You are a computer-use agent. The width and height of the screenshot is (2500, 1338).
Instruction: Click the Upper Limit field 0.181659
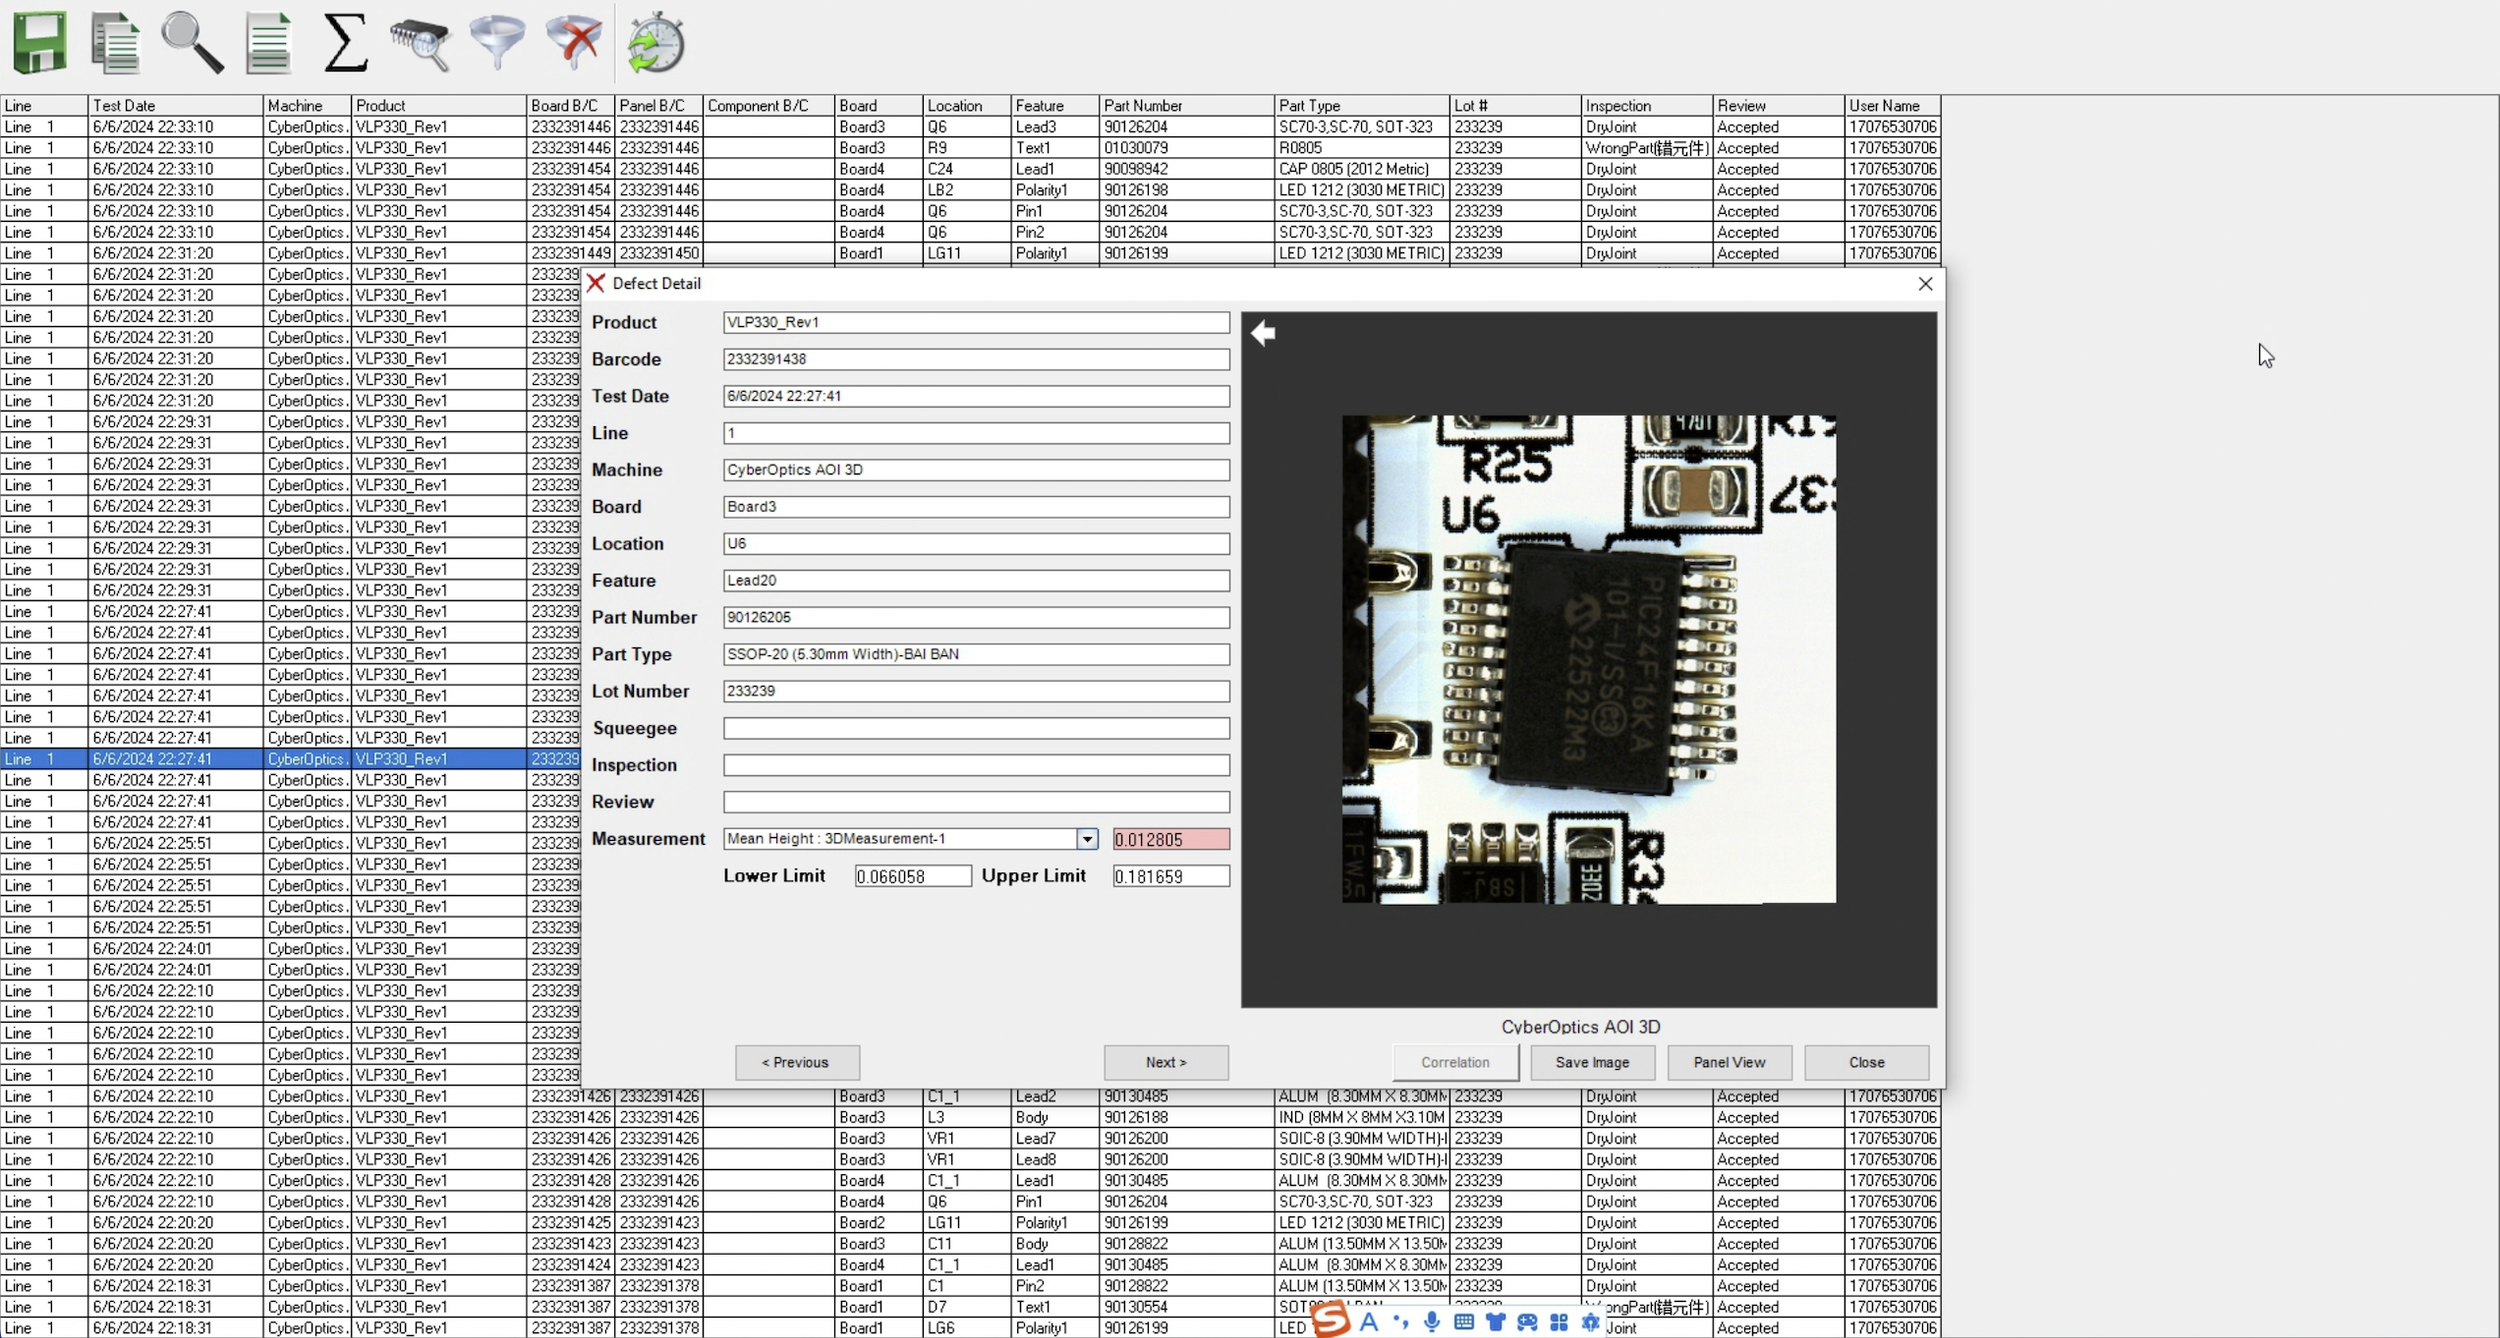pyautogui.click(x=1171, y=876)
